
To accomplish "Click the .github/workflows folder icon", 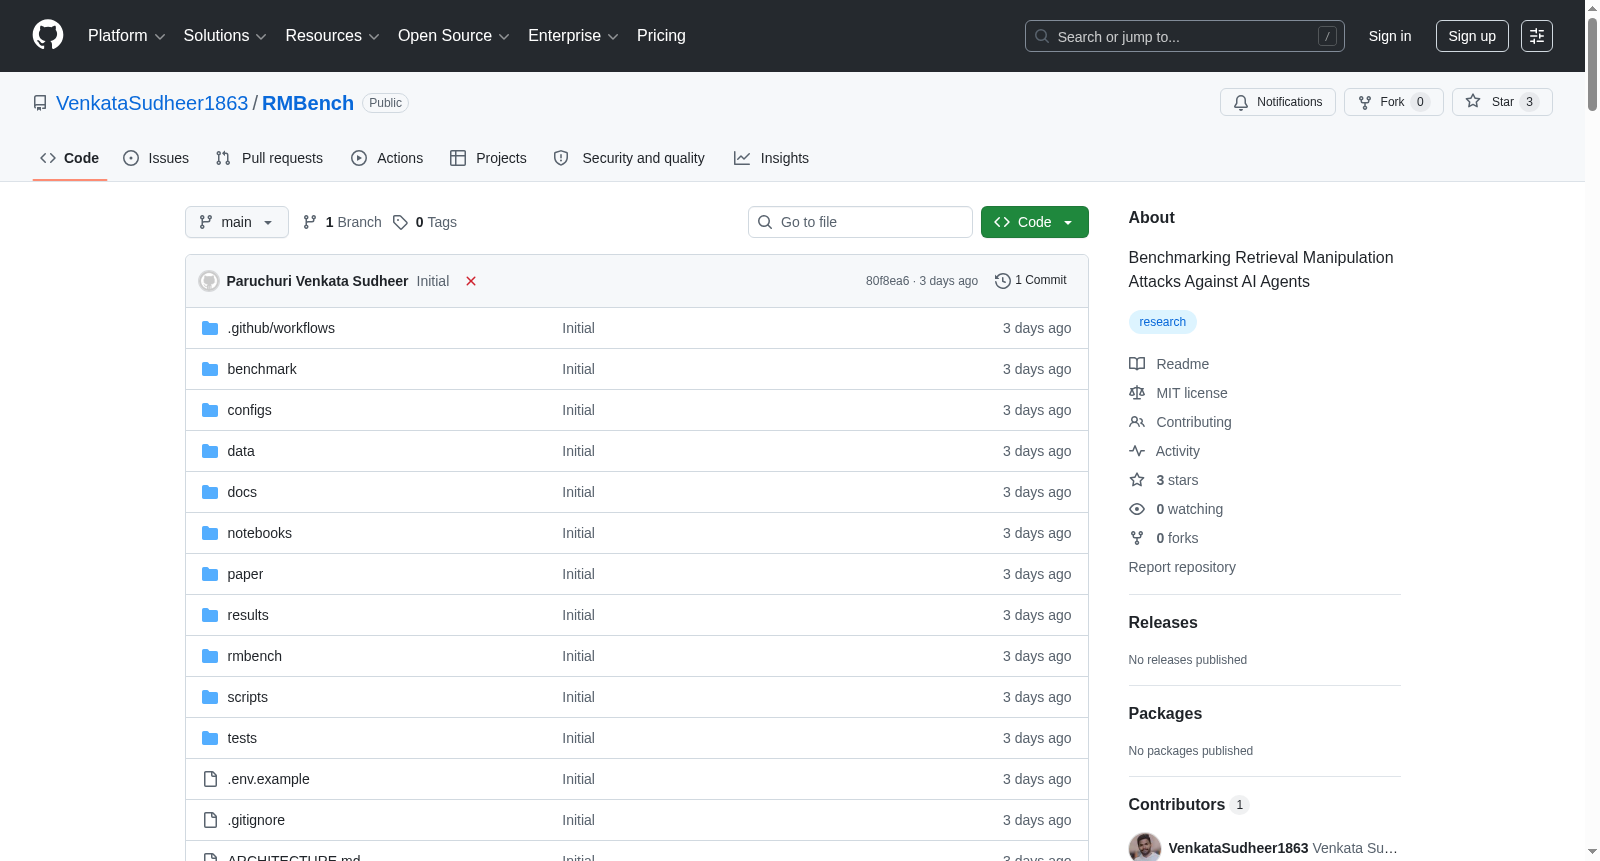I will pyautogui.click(x=210, y=328).
